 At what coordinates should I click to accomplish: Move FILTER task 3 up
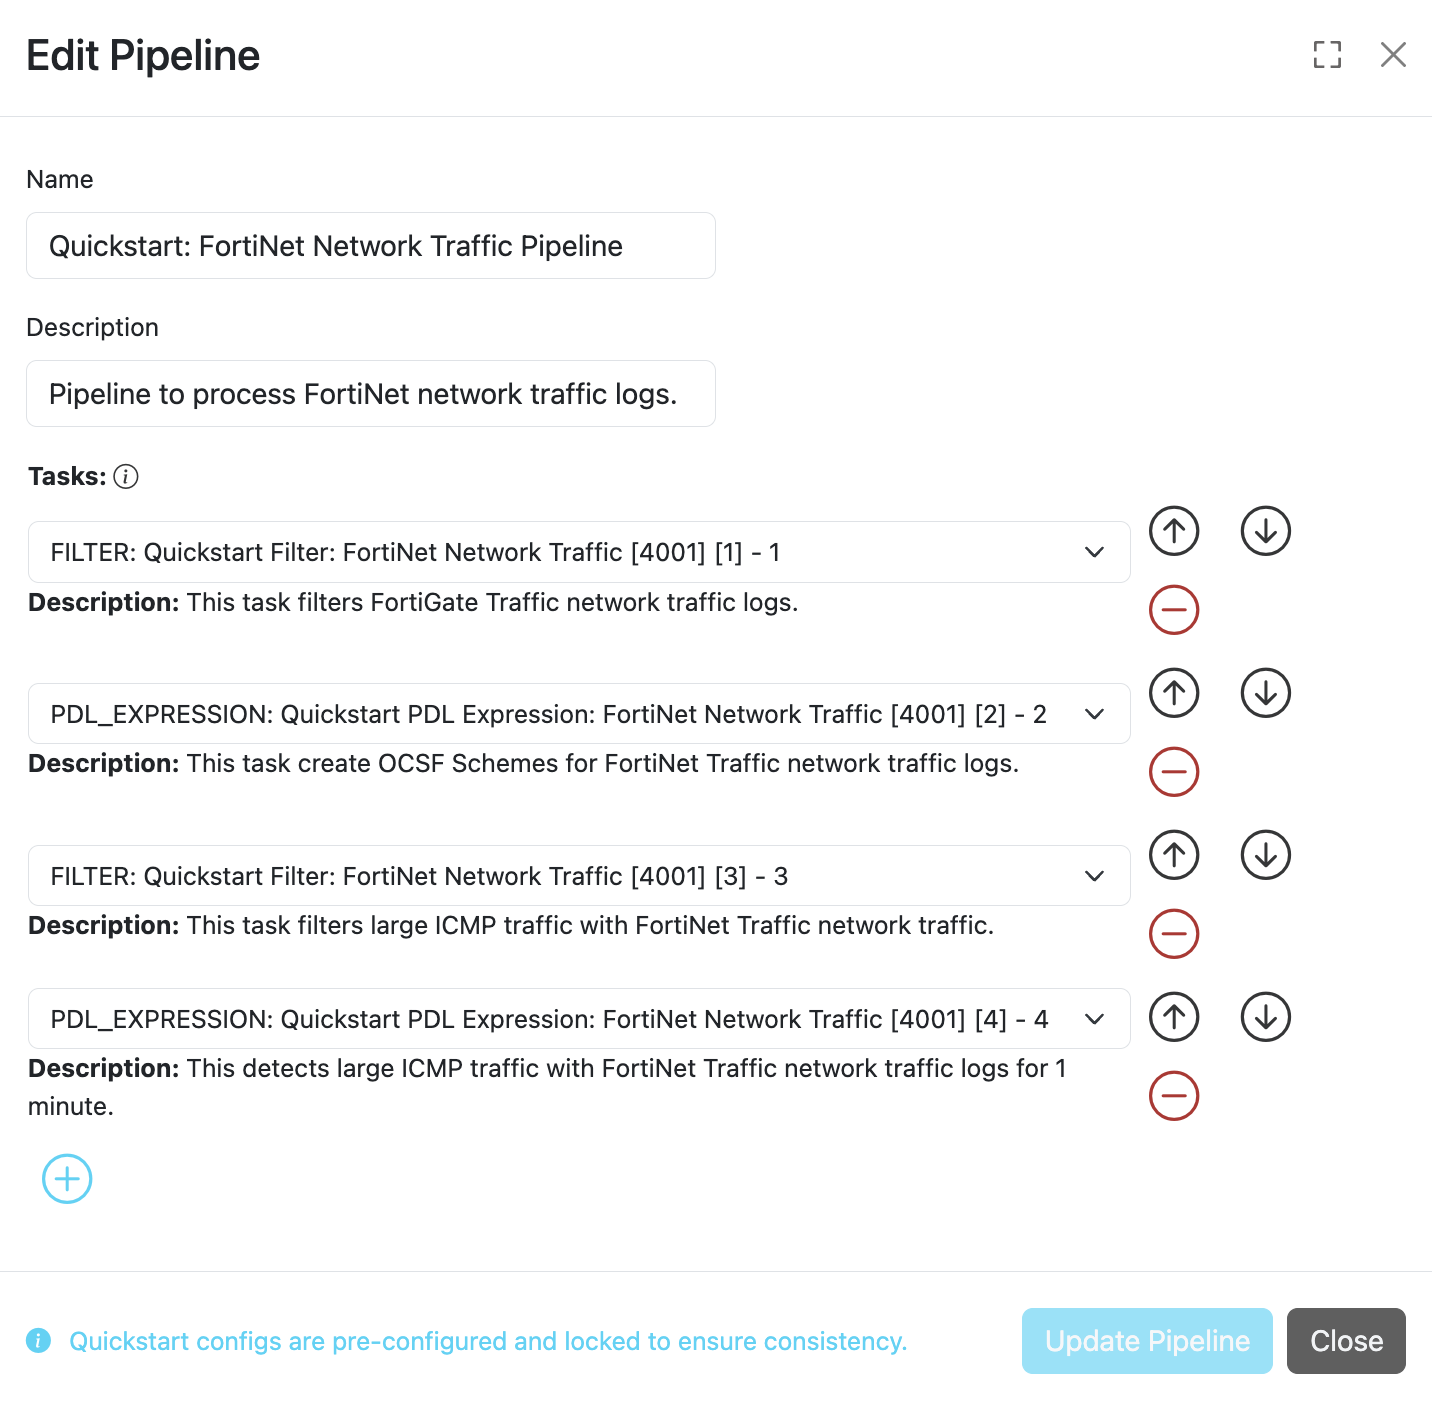coord(1174,854)
